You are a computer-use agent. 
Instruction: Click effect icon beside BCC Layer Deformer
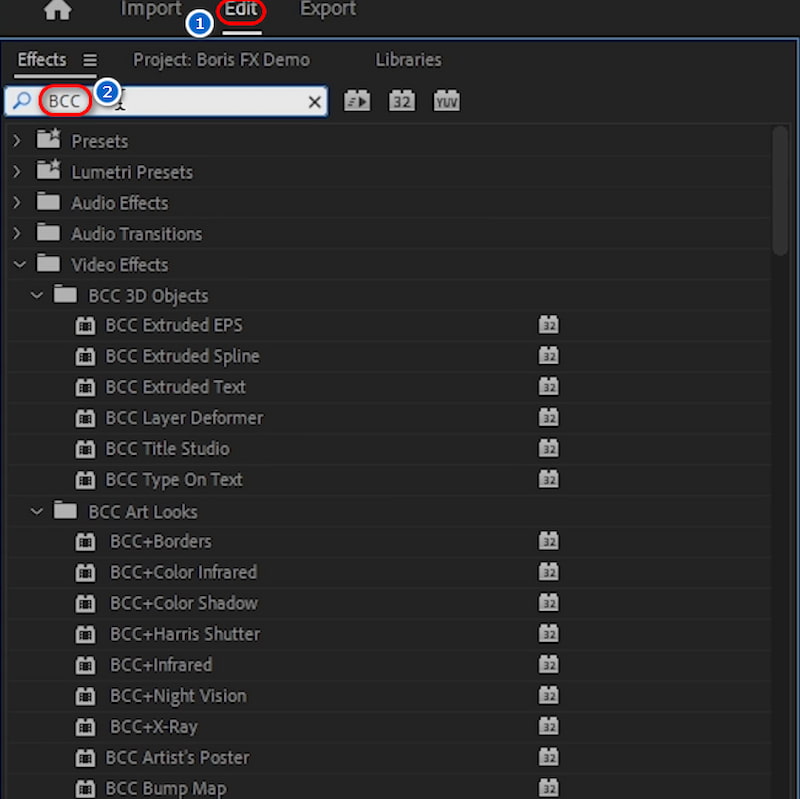tap(85, 418)
